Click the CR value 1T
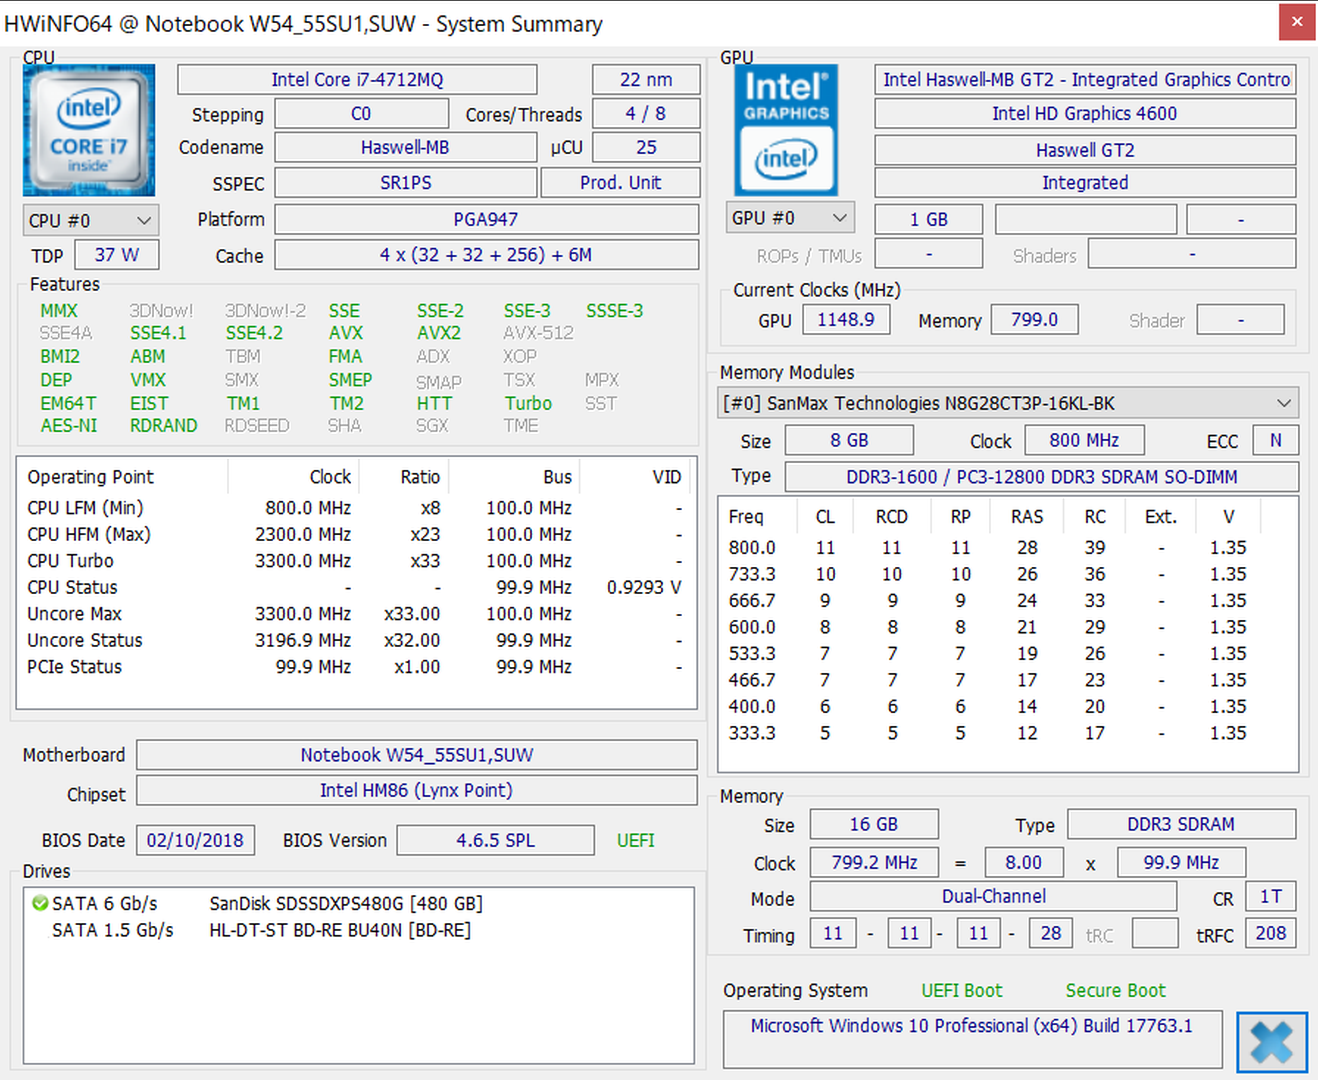This screenshot has height=1080, width=1318. (1270, 896)
